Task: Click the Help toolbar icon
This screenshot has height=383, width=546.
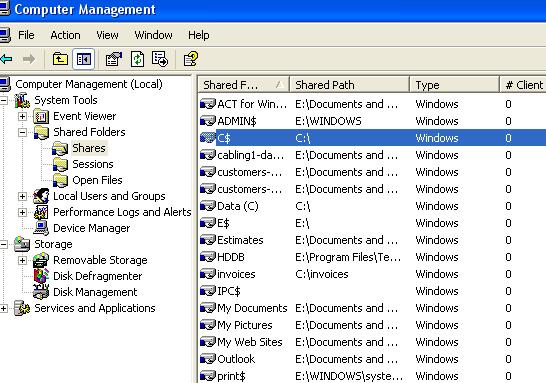Action: click(x=191, y=59)
